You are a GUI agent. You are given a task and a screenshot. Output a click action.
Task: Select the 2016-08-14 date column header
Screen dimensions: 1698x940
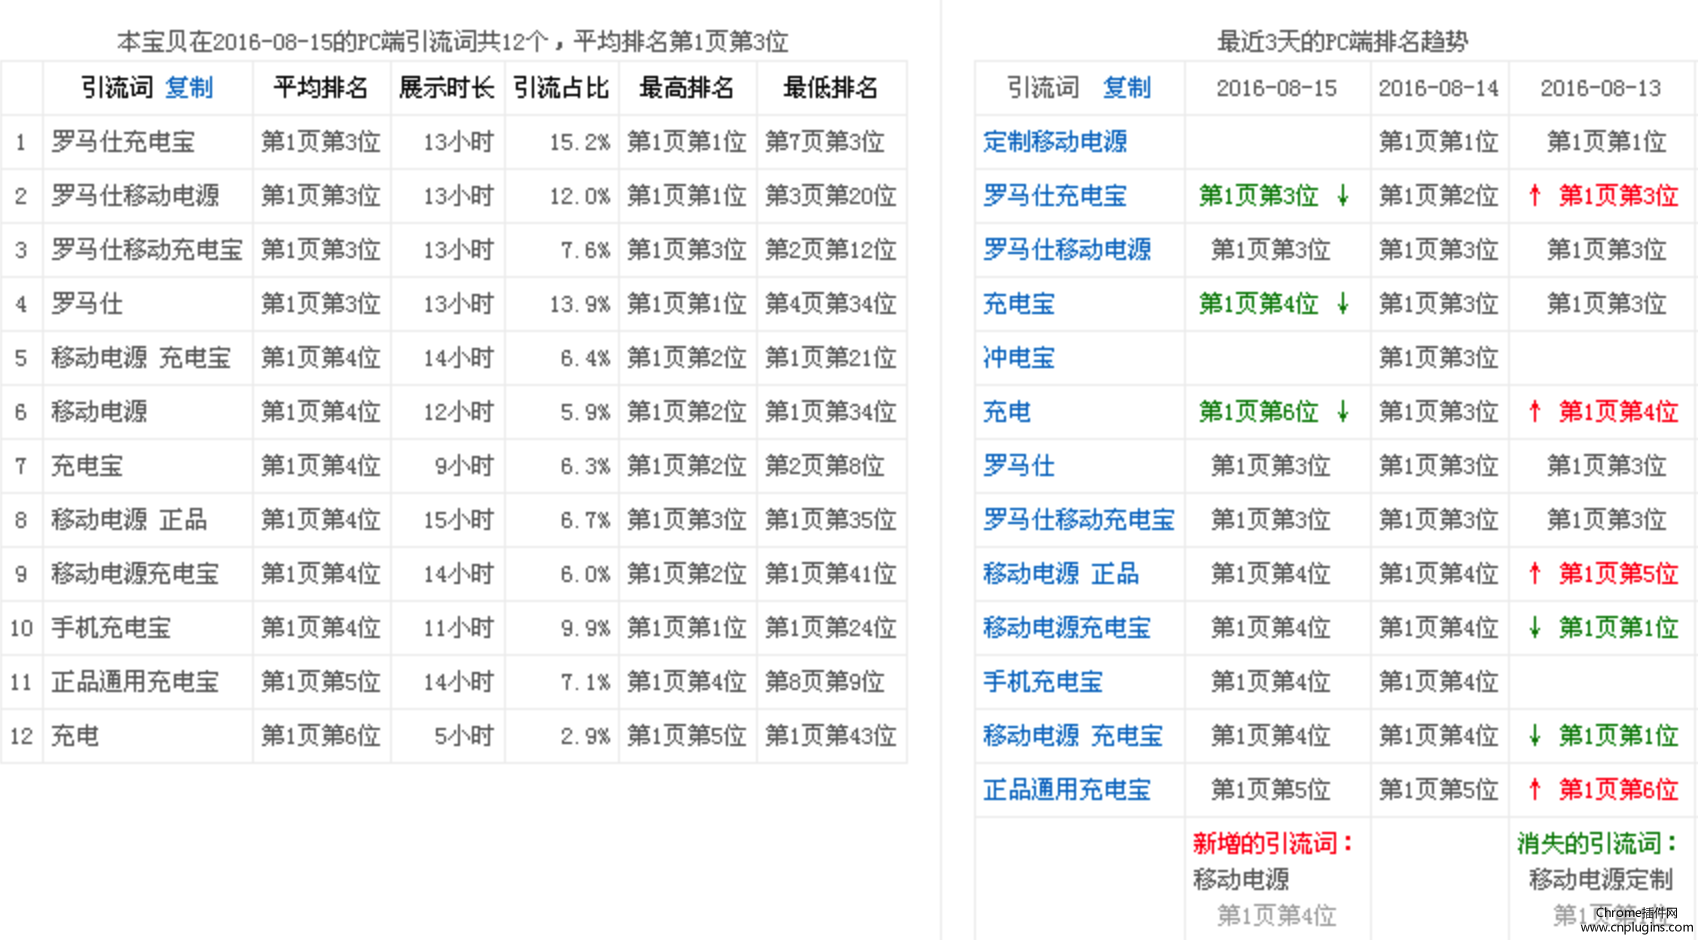tap(1439, 88)
